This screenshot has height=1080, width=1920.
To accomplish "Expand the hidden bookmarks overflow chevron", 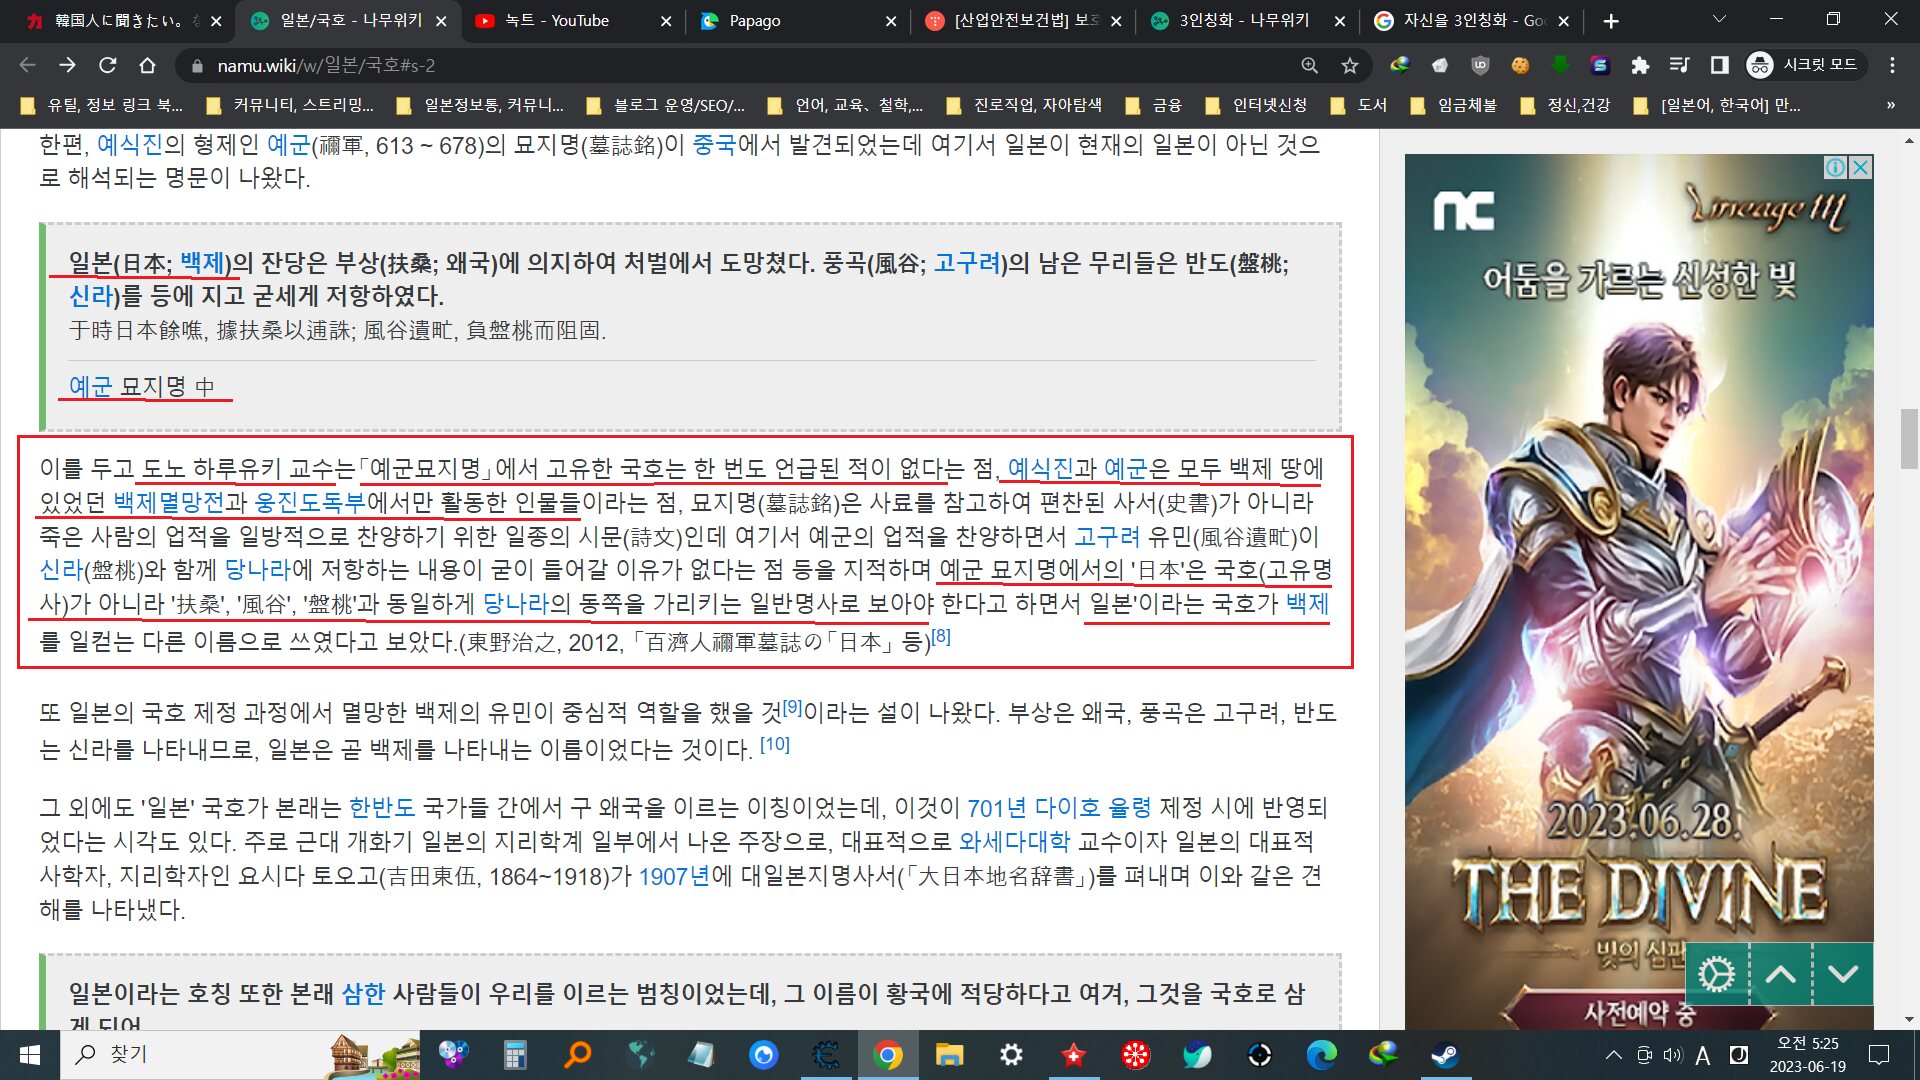I will (x=1890, y=105).
